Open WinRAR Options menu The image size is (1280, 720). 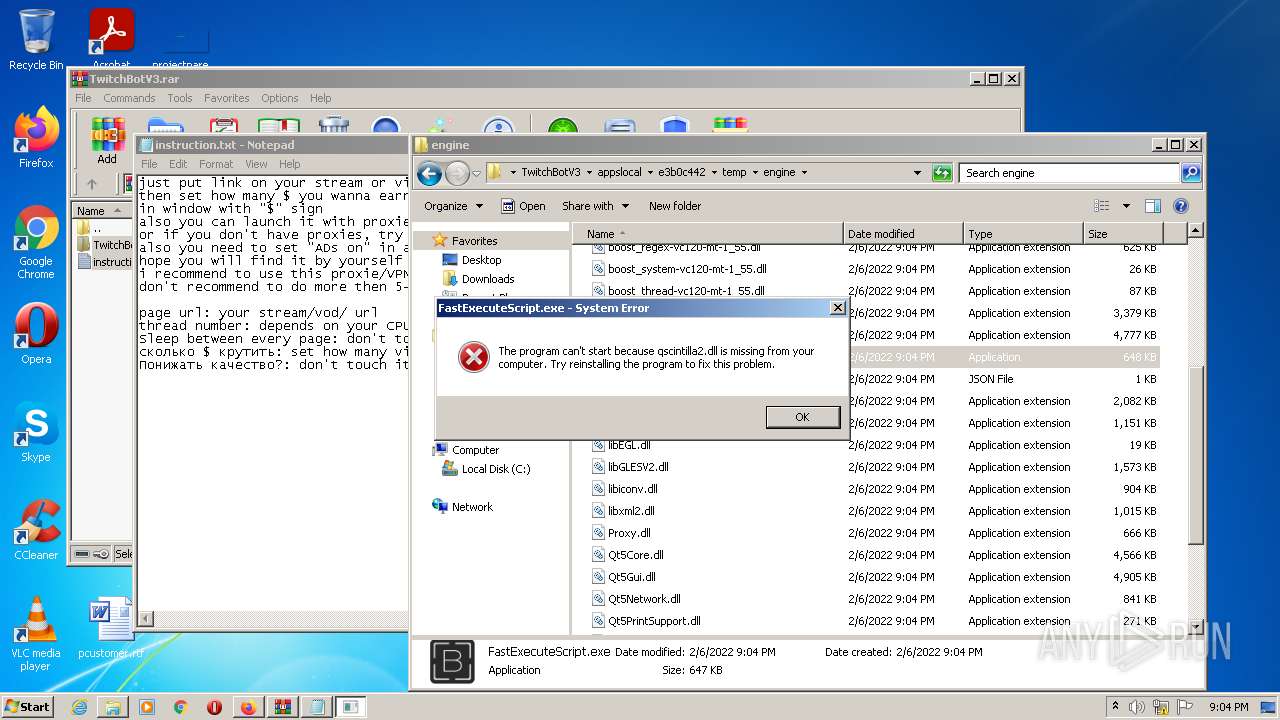coord(280,98)
